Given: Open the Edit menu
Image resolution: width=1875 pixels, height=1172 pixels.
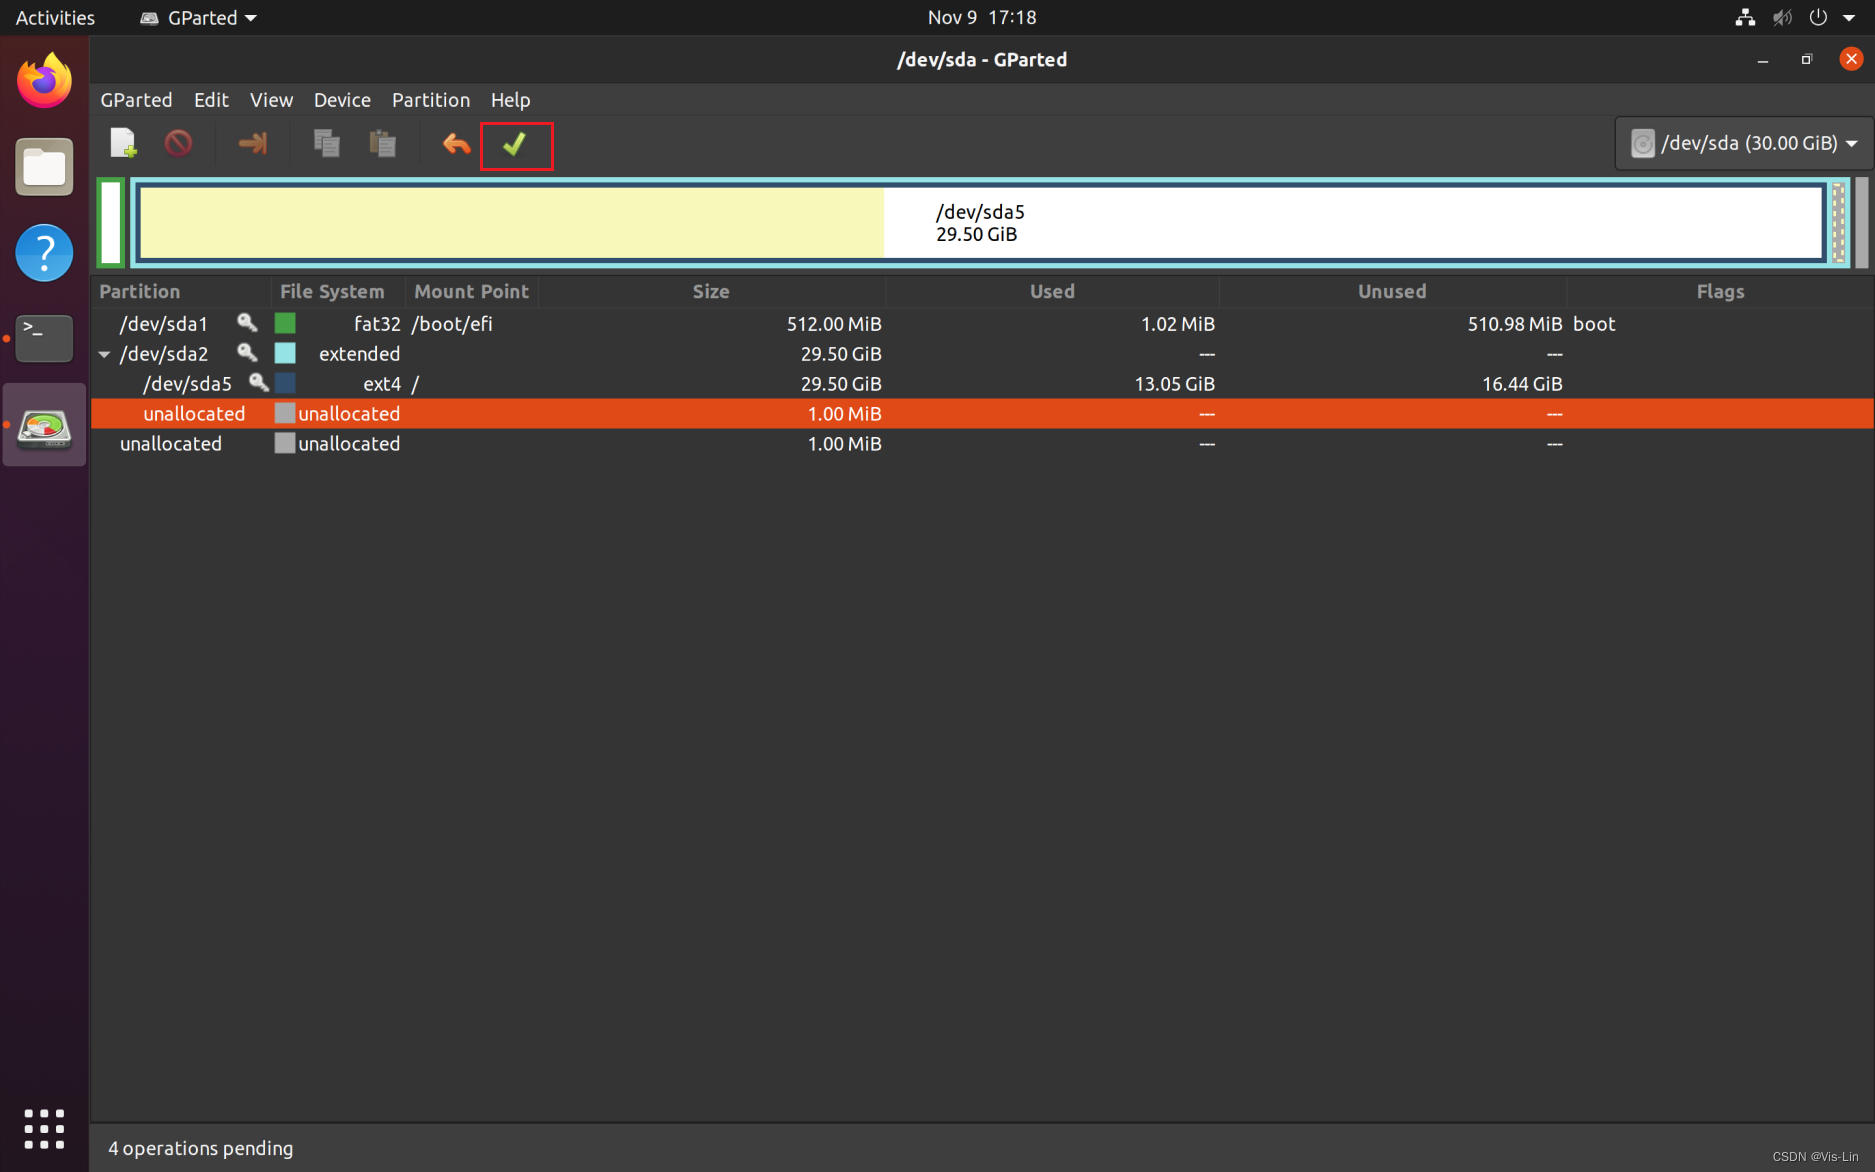Looking at the screenshot, I should (211, 100).
